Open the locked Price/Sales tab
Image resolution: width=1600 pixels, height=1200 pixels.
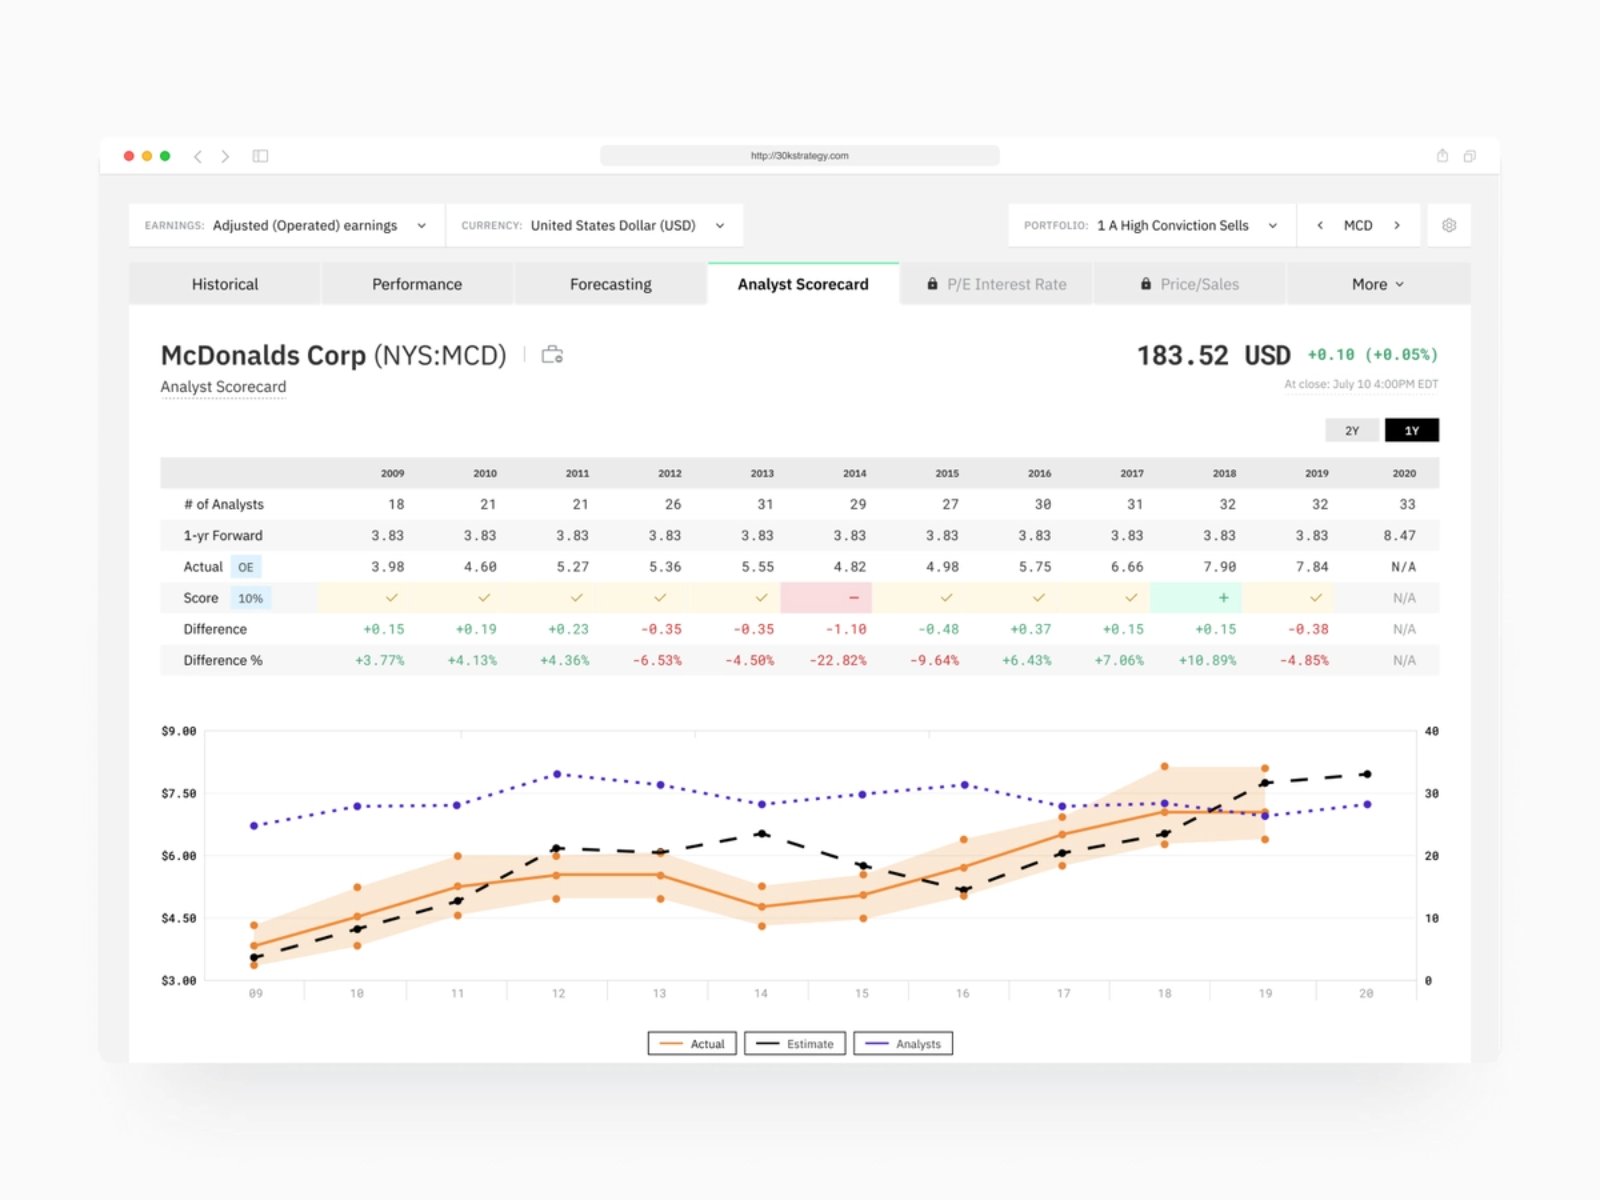pos(1190,284)
